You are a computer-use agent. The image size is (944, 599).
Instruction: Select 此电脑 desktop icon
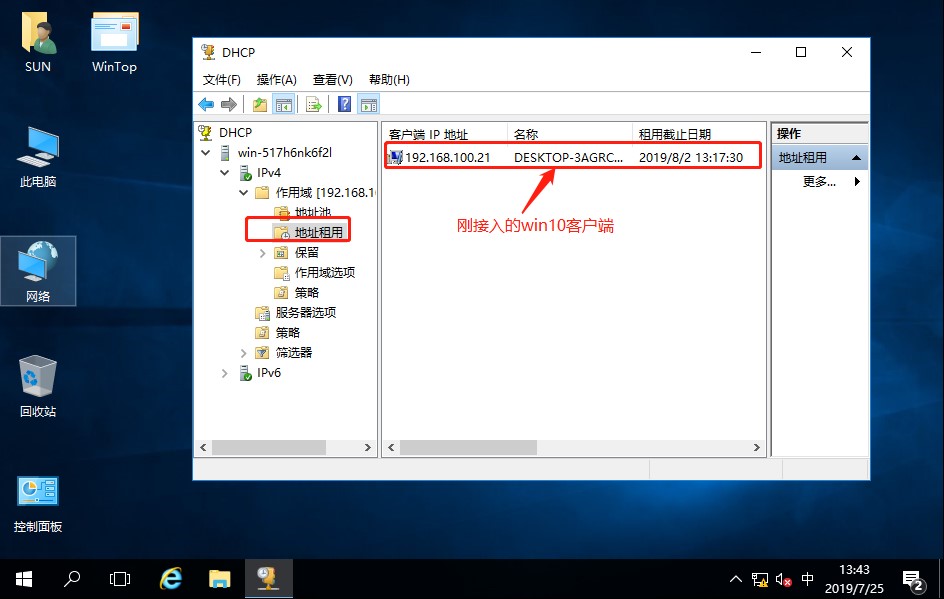point(38,158)
